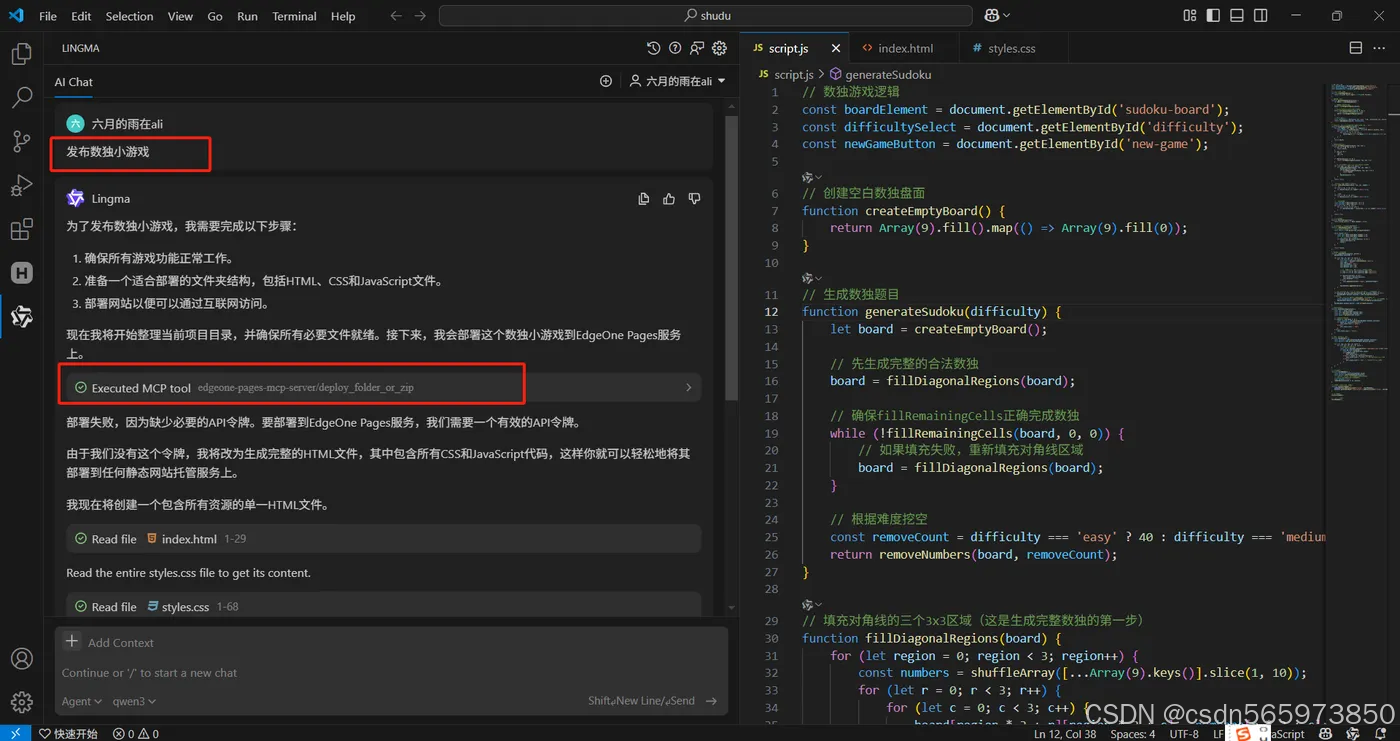Like the Lingma response with thumbs up
Viewport: 1400px width, 741px height.
point(669,199)
